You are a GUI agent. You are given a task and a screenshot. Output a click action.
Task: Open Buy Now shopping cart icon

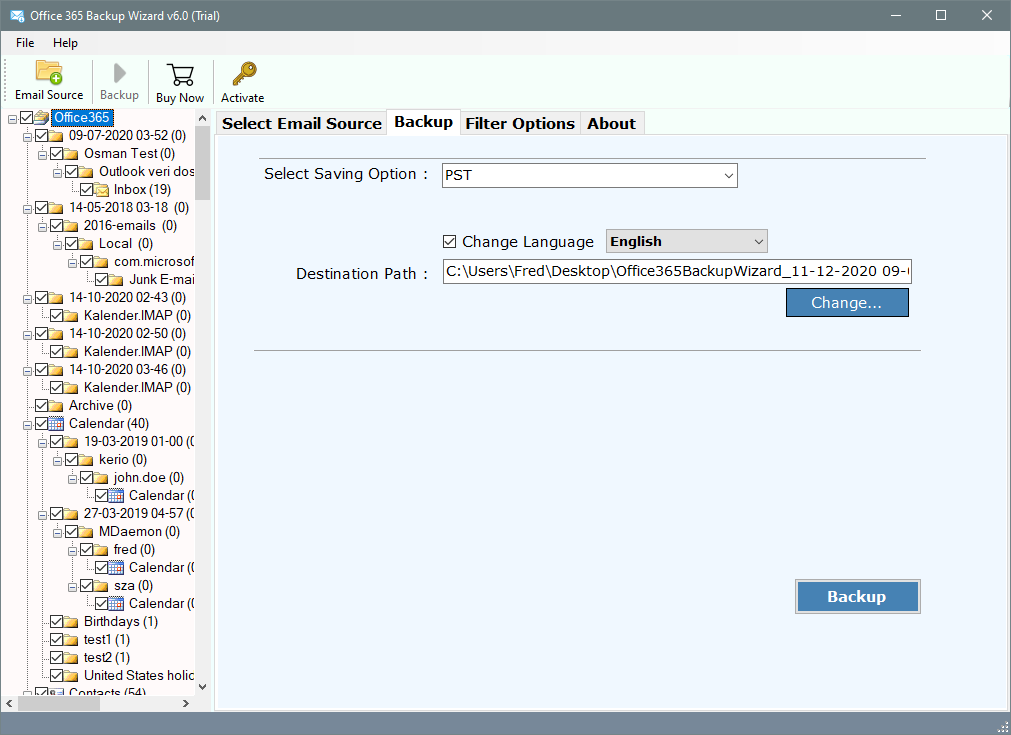point(180,75)
